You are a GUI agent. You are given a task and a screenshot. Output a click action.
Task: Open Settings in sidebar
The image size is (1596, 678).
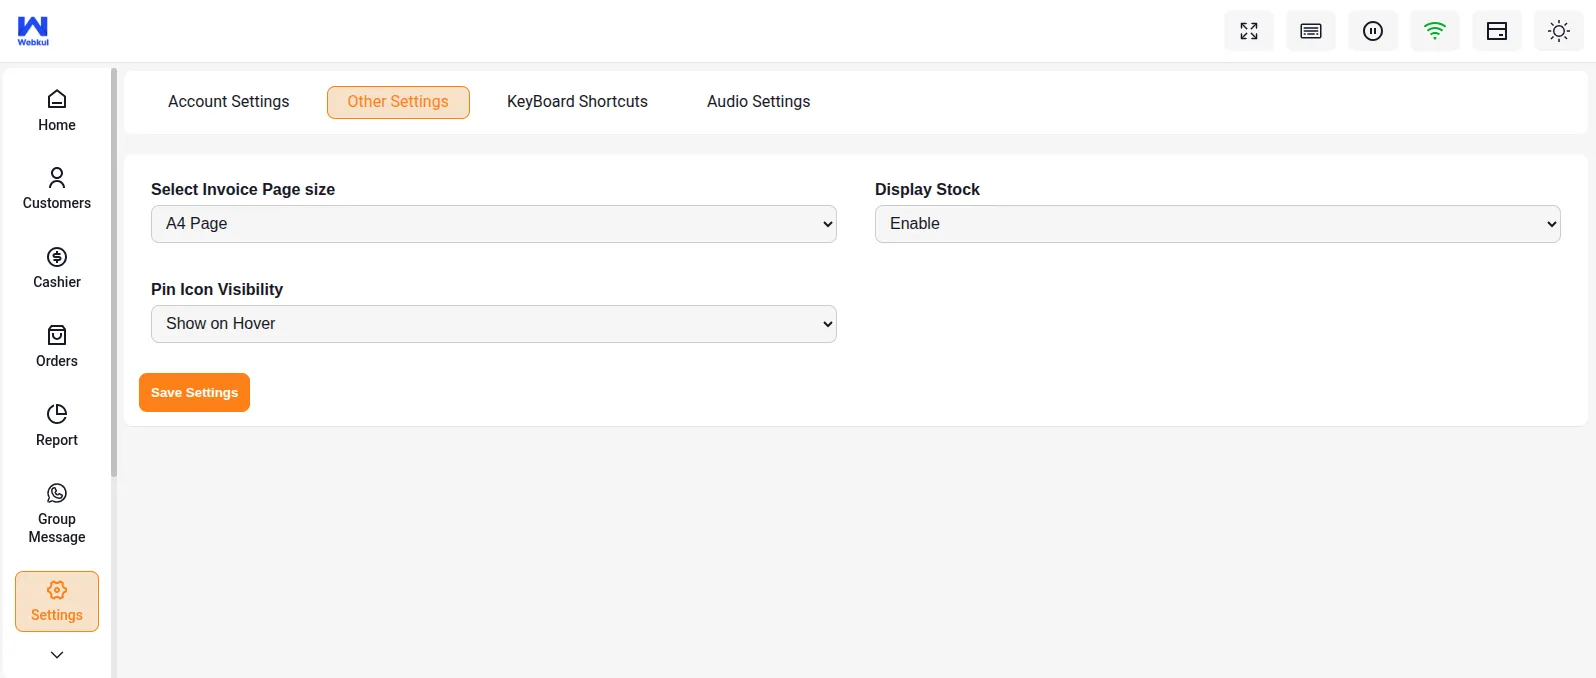(57, 602)
